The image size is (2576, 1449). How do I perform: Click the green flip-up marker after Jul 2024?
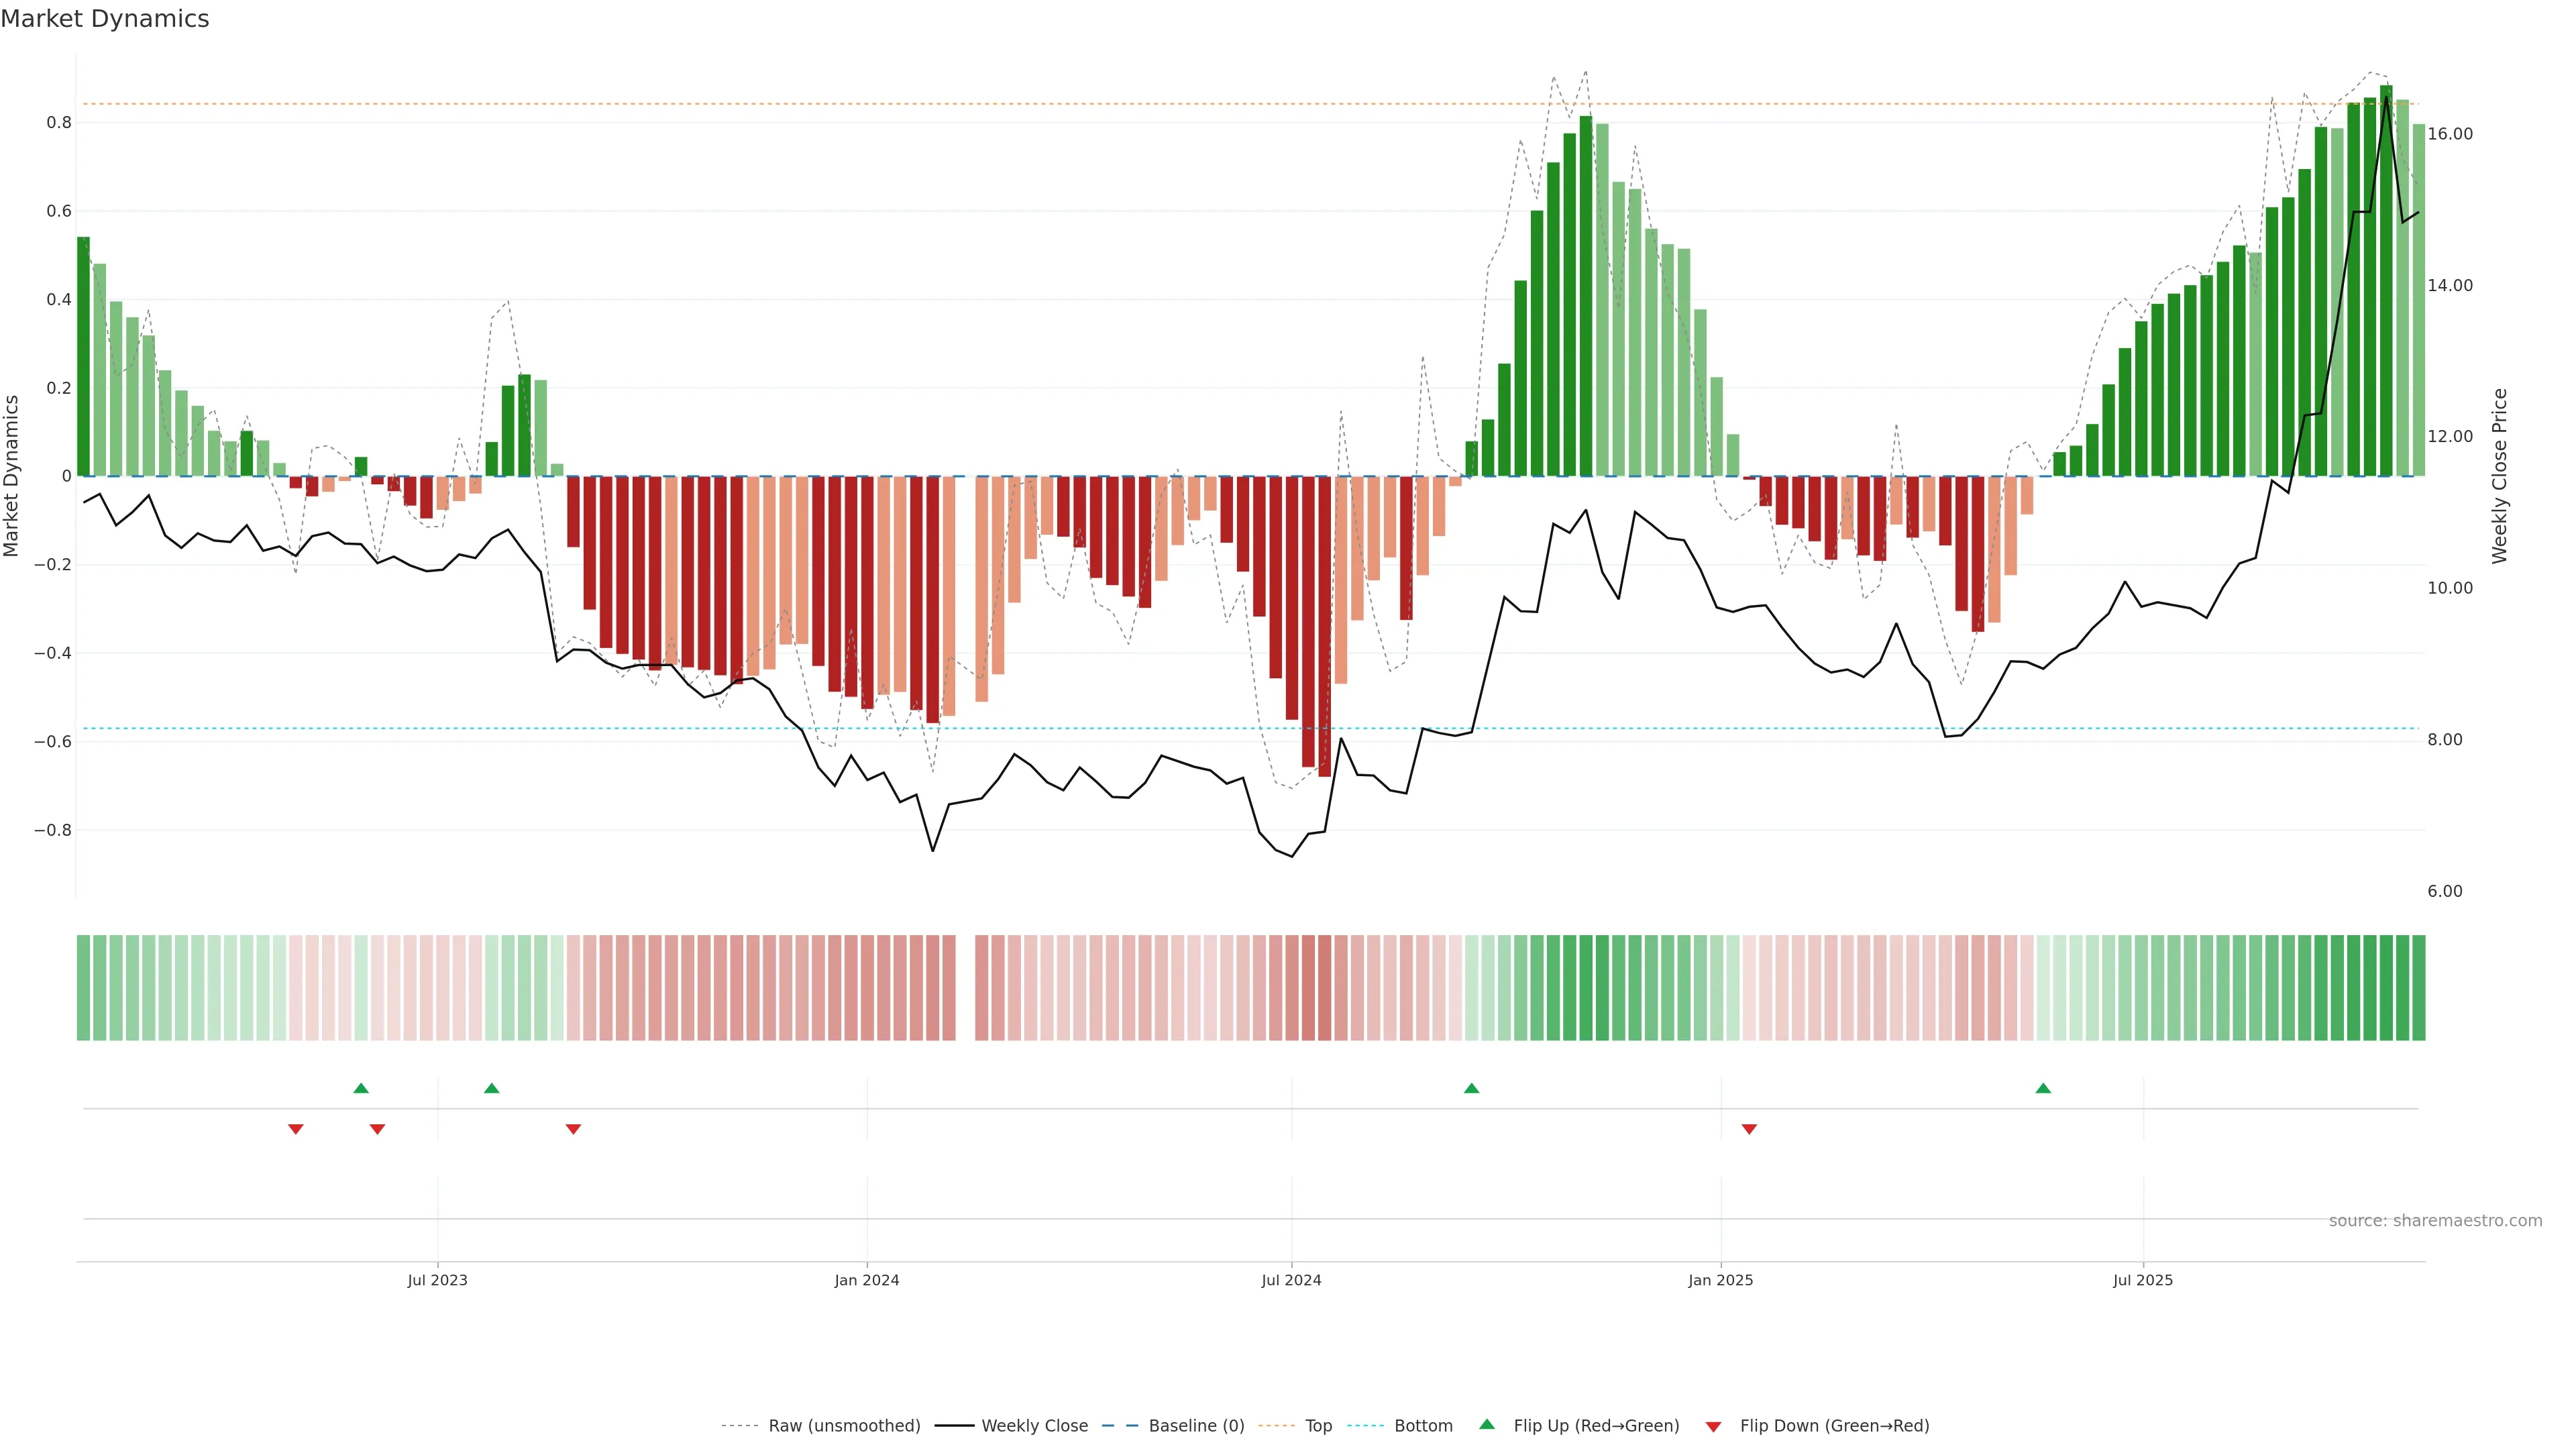point(1471,1088)
